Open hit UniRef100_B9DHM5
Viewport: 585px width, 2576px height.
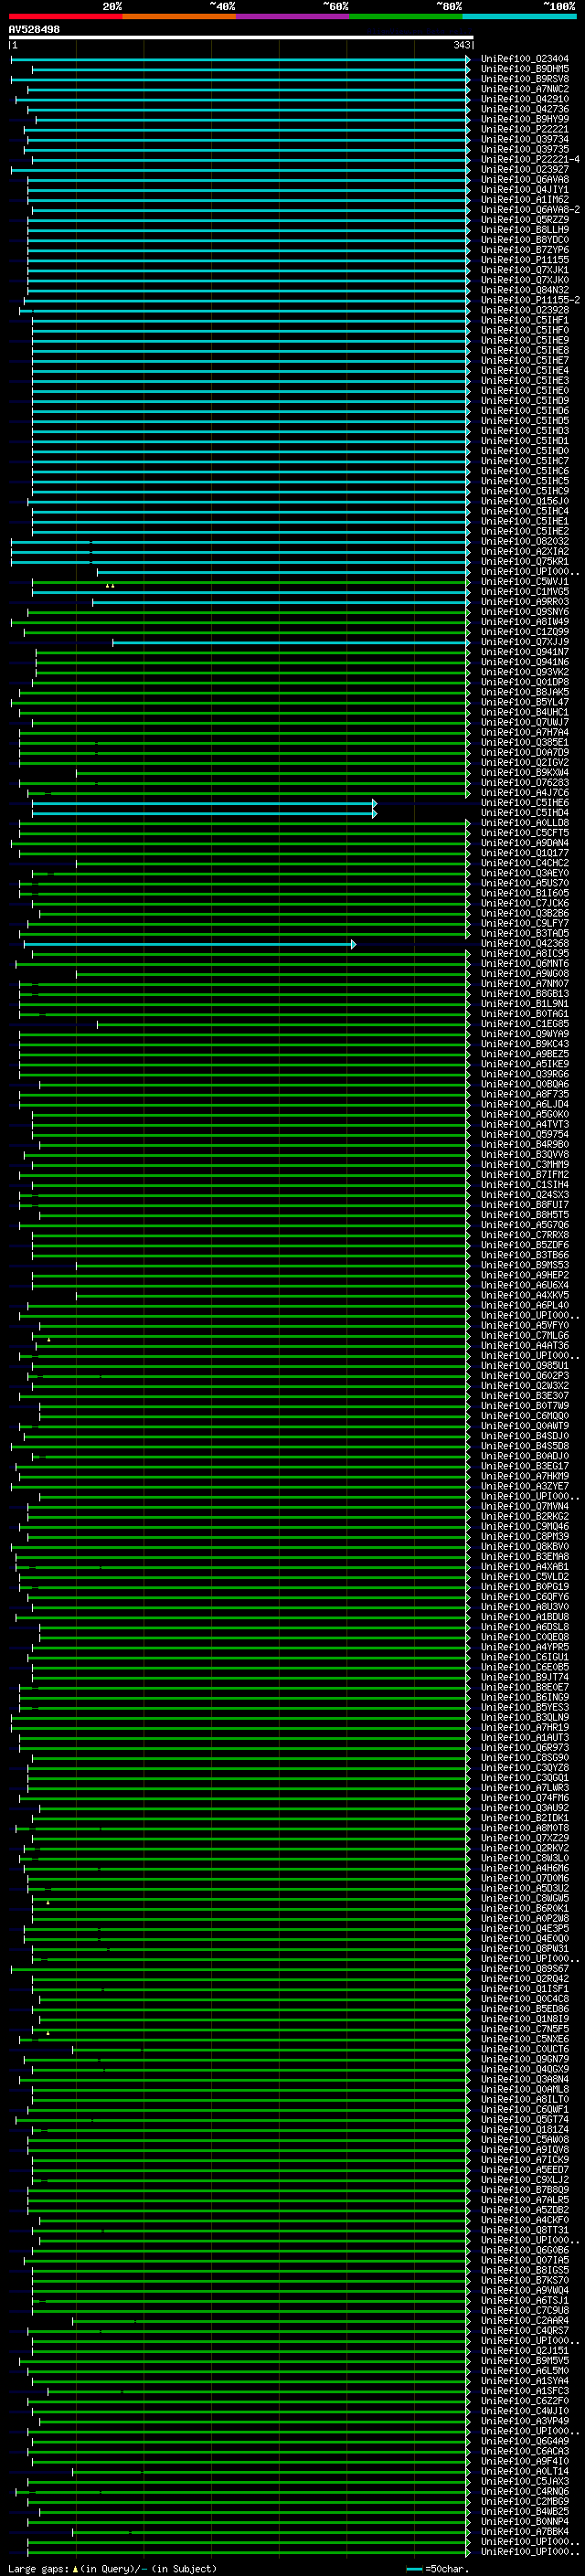(525, 69)
